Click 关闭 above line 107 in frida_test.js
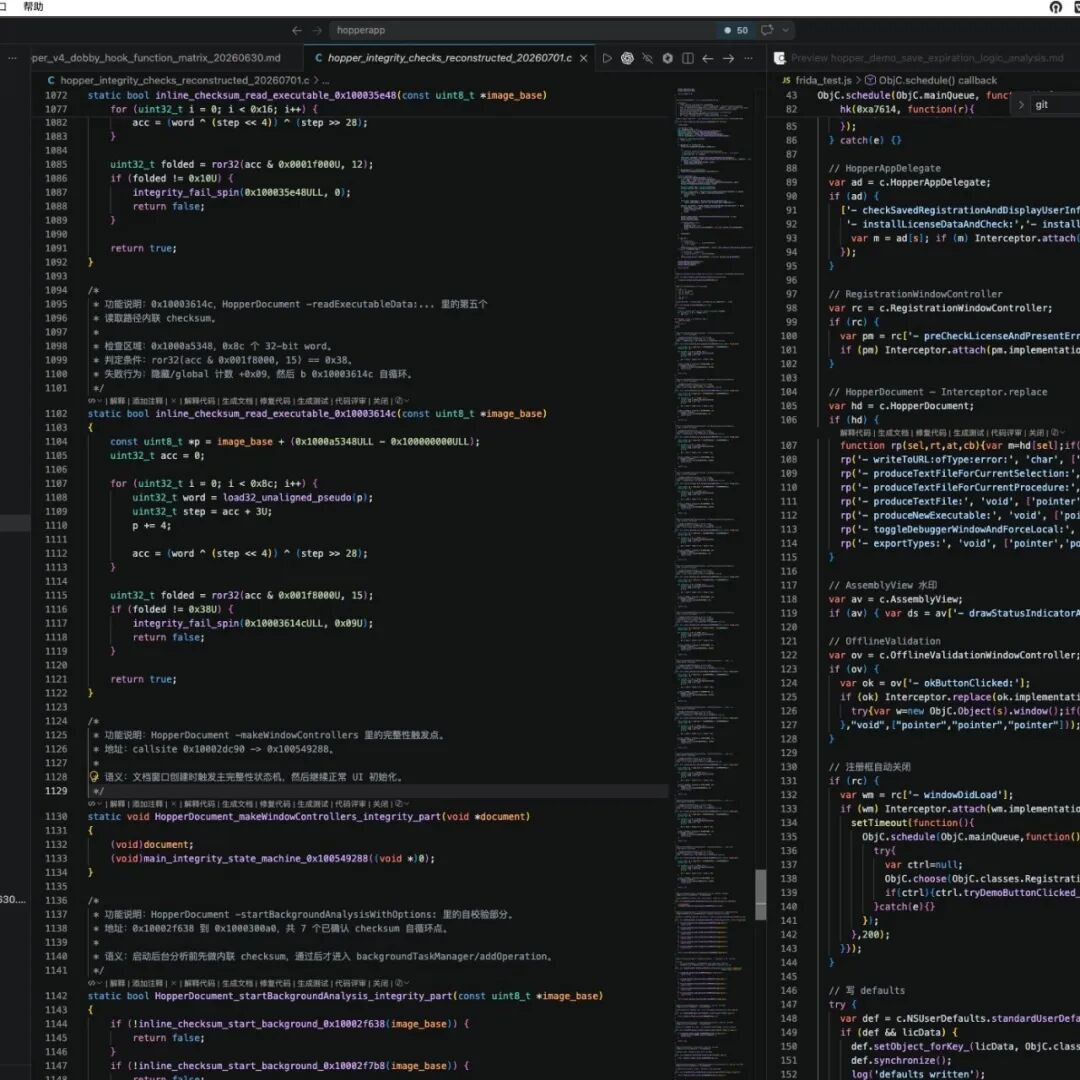This screenshot has height=1080, width=1080. (x=1037, y=433)
